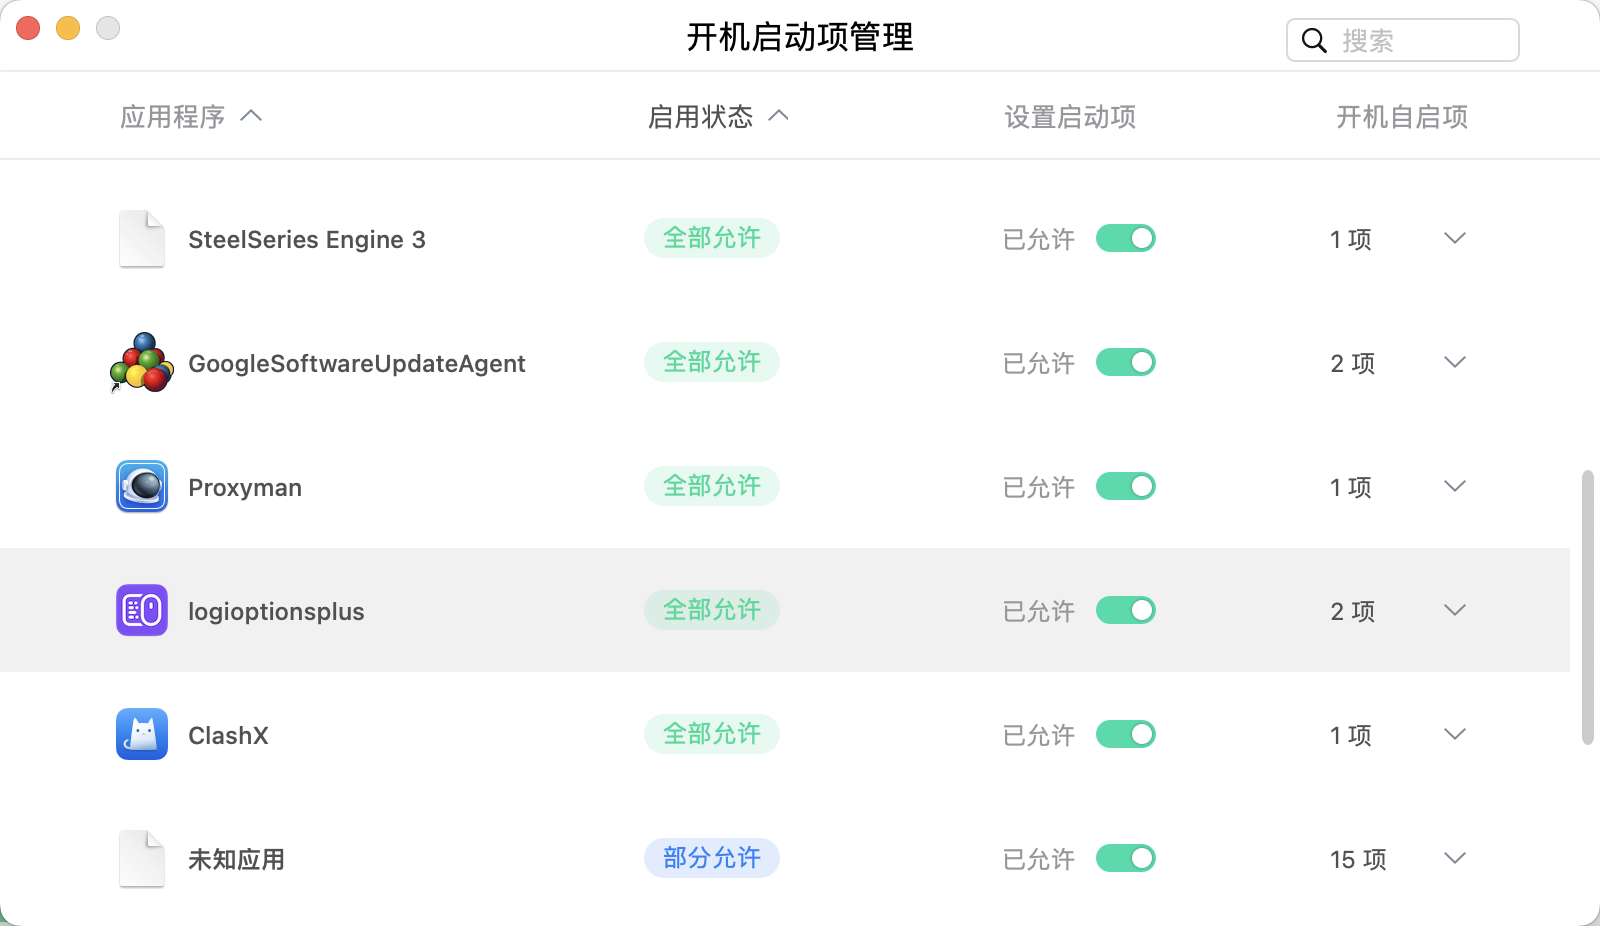Screen dimensions: 1600x926
Task: Toggle 未知应用 startup permission off
Action: point(1126,858)
